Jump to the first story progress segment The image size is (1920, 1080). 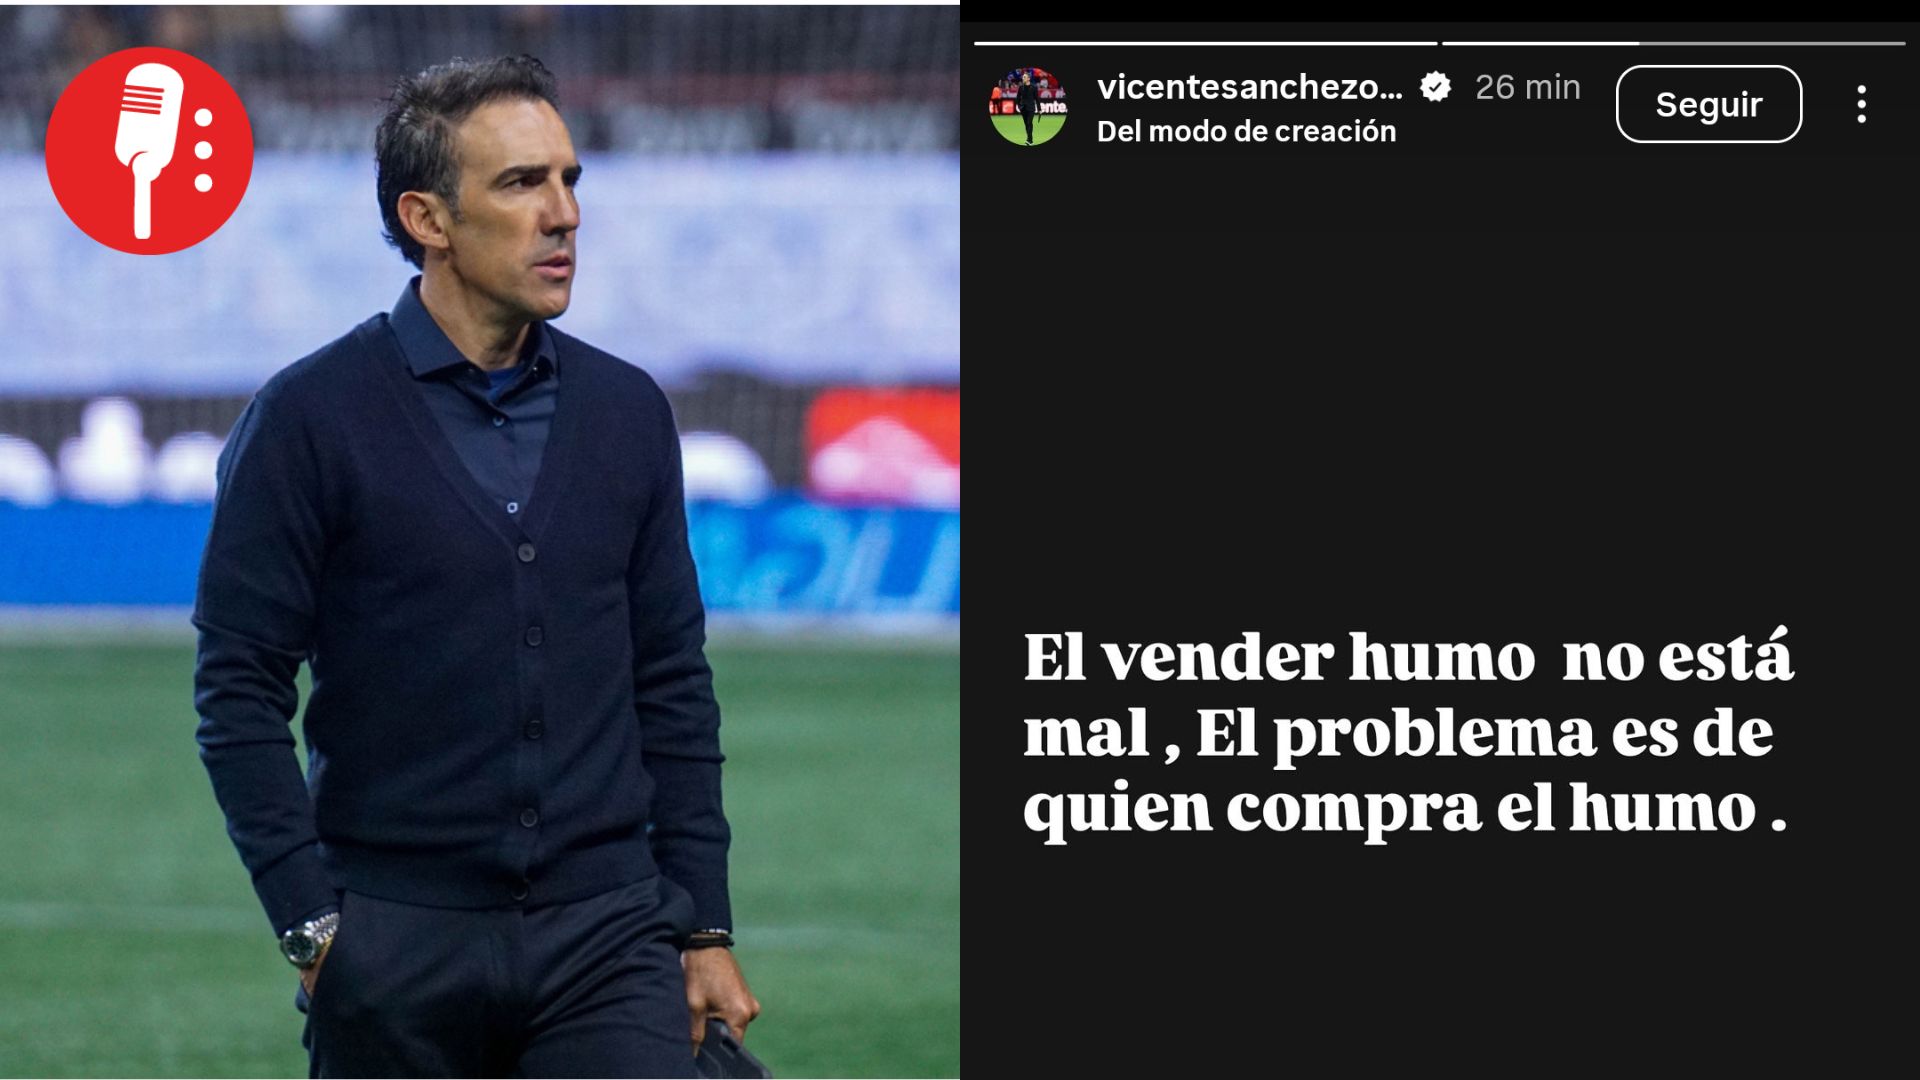click(x=1205, y=43)
